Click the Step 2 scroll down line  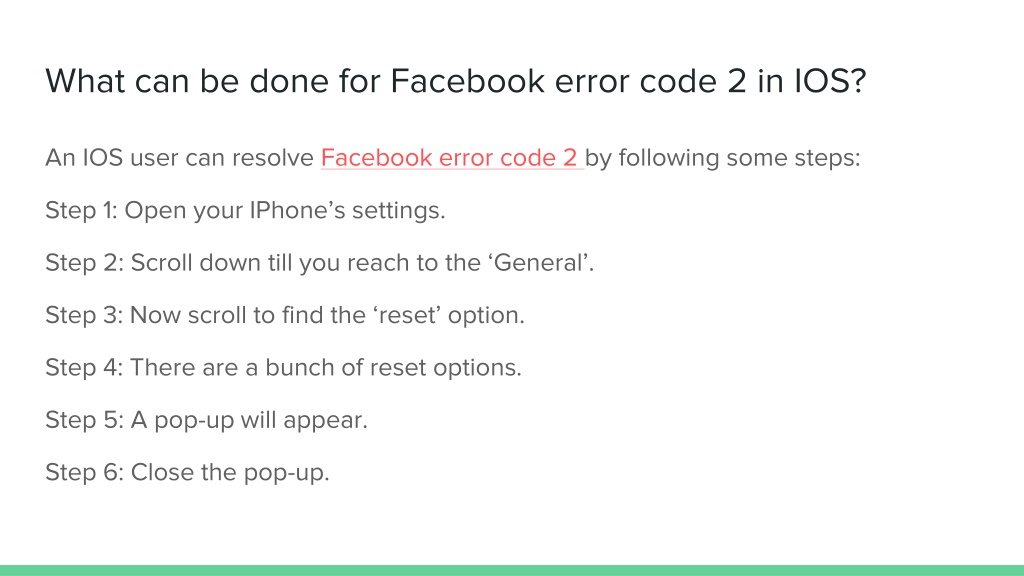319,263
